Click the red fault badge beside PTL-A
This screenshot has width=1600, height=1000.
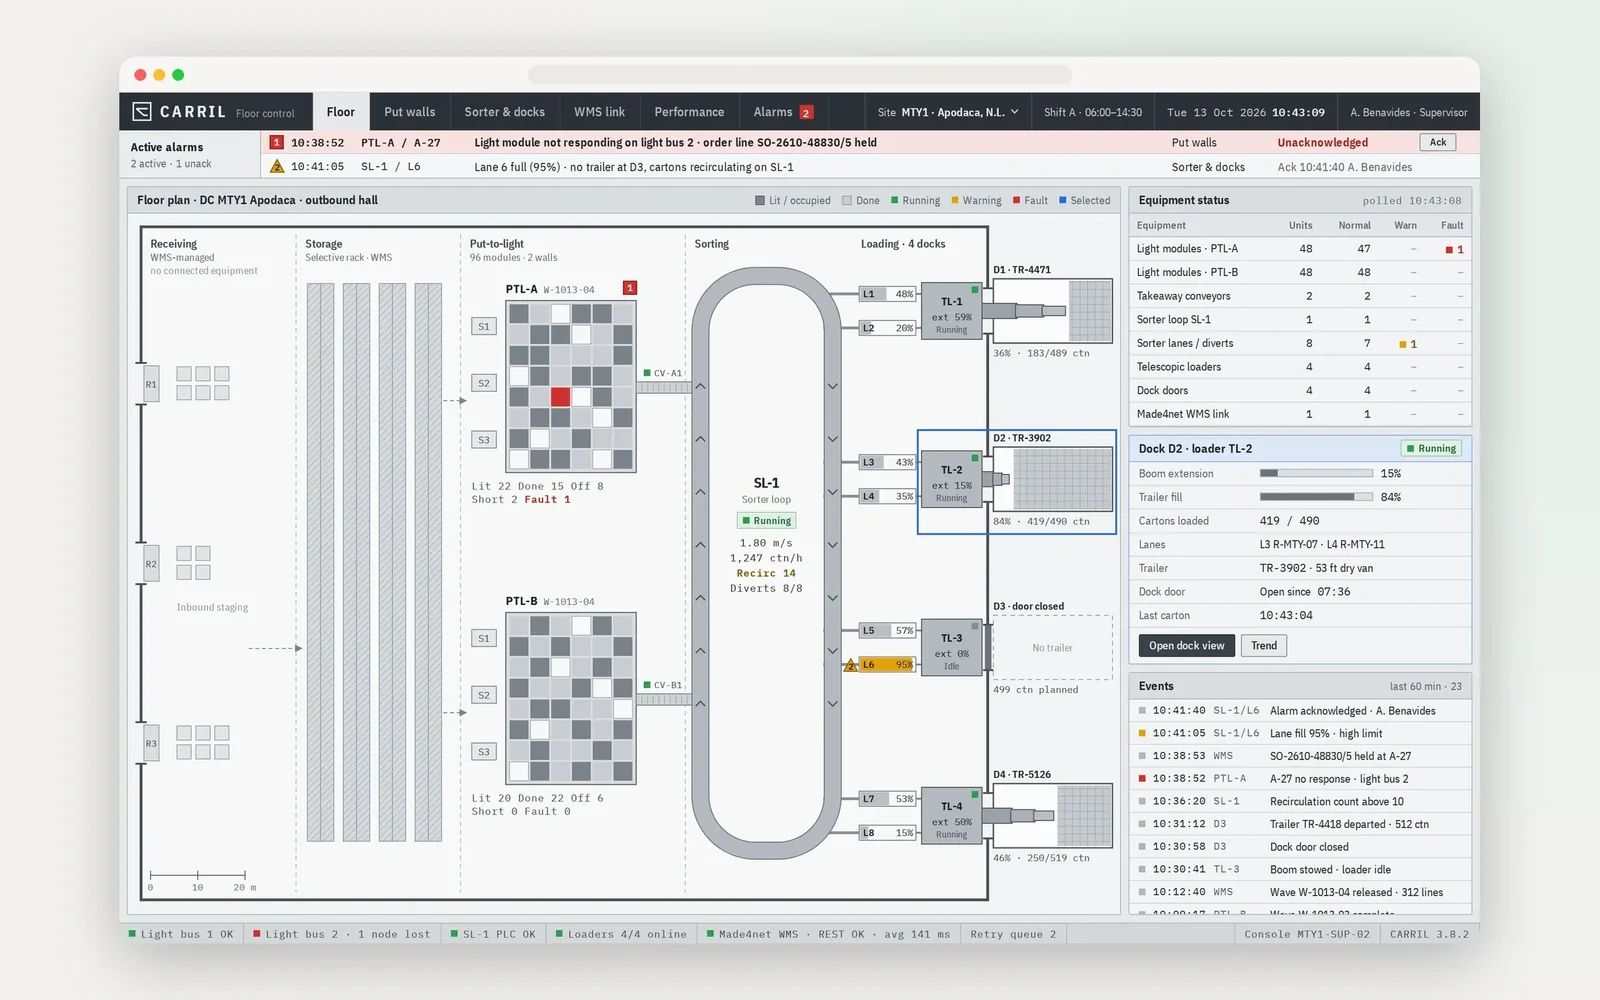(x=630, y=288)
